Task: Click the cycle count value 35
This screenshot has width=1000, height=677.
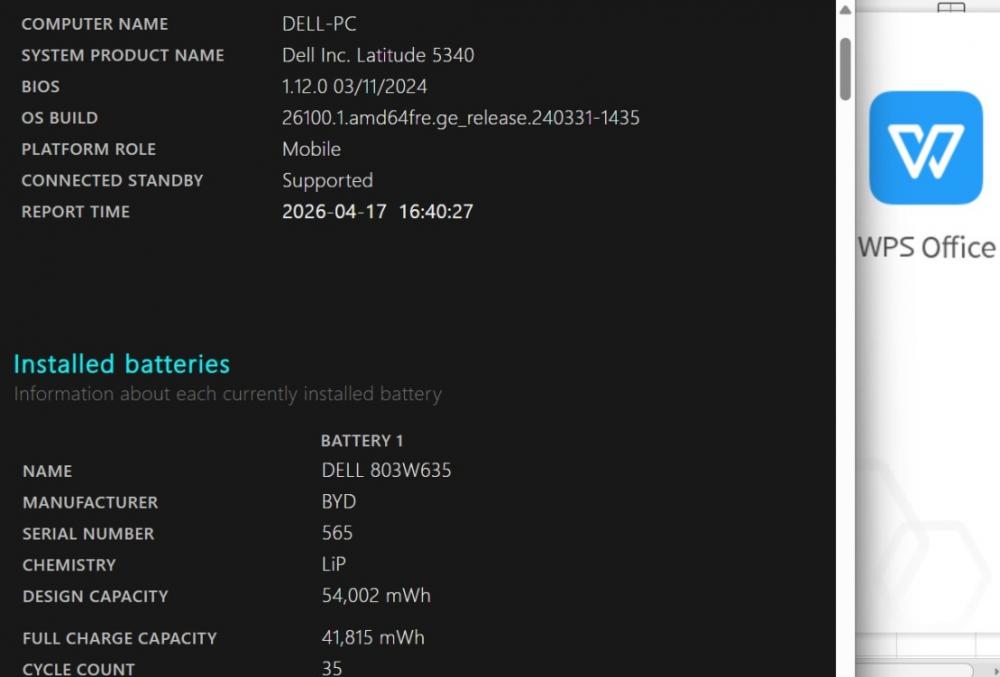Action: 332,668
